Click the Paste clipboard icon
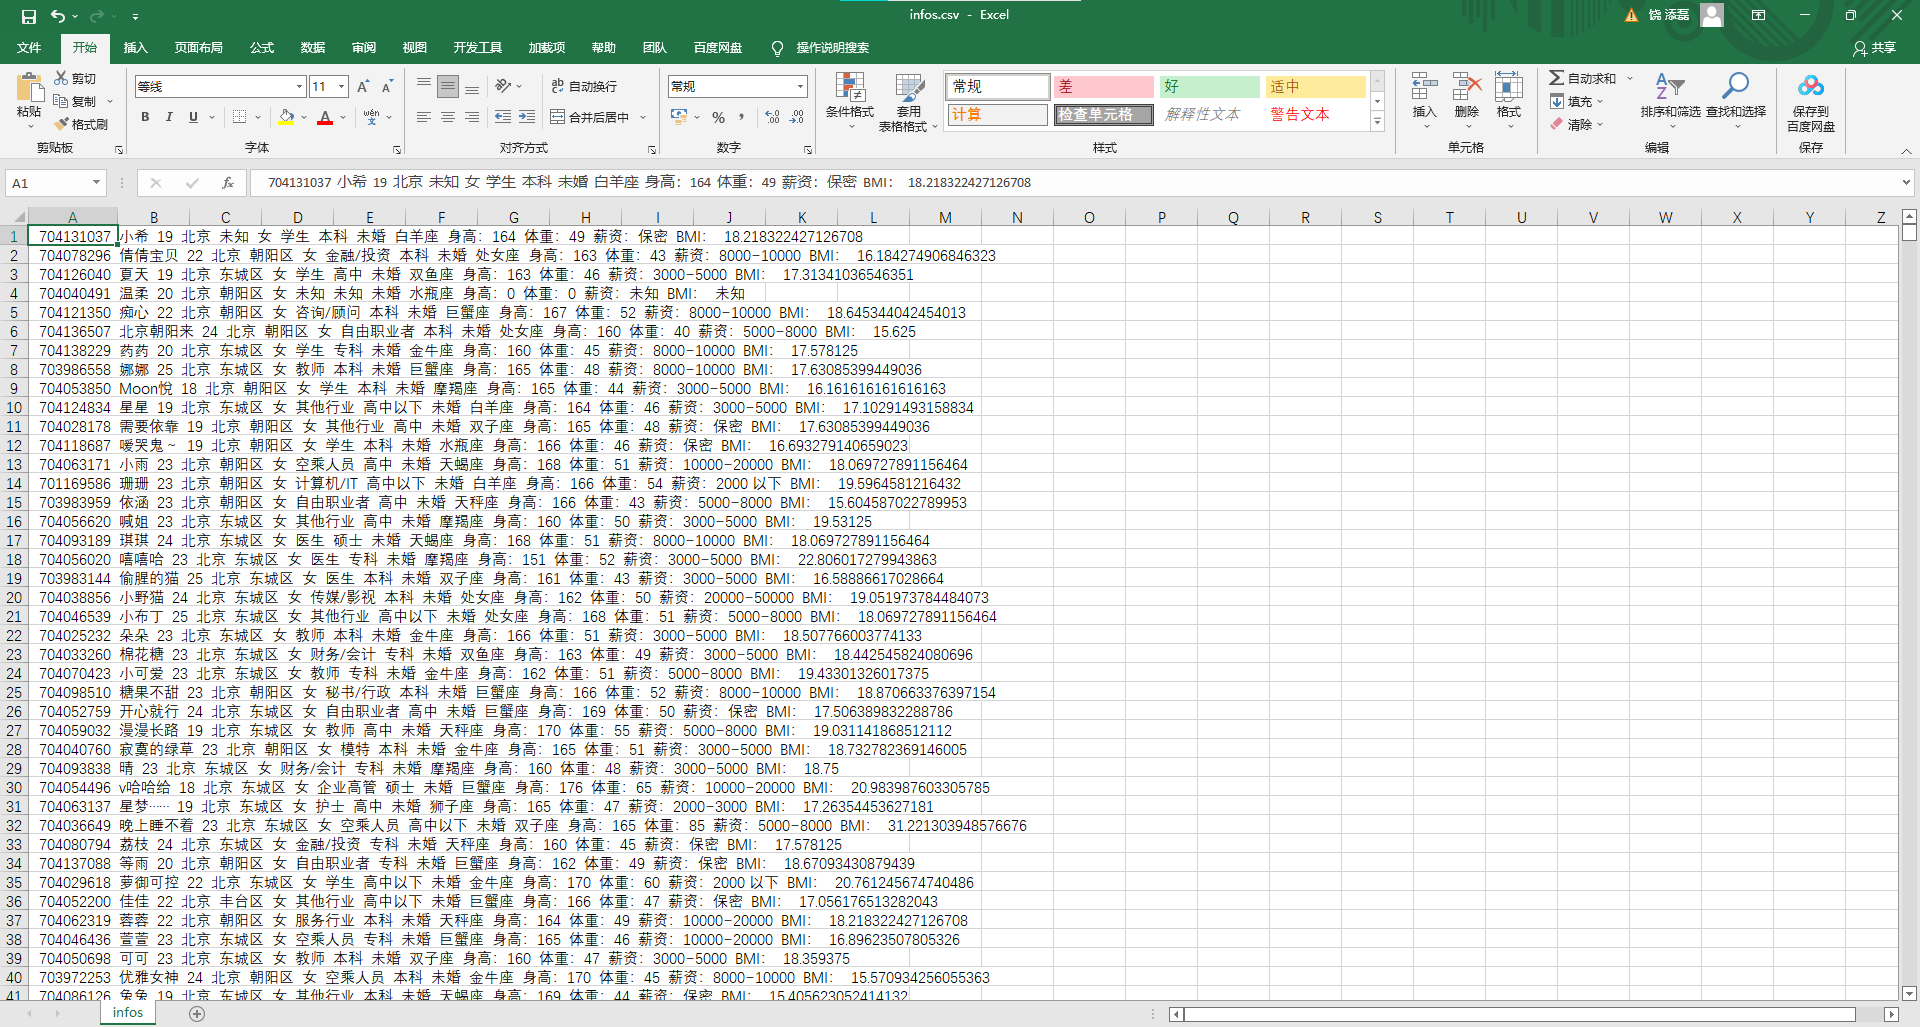The width and height of the screenshot is (1920, 1027). pos(29,88)
